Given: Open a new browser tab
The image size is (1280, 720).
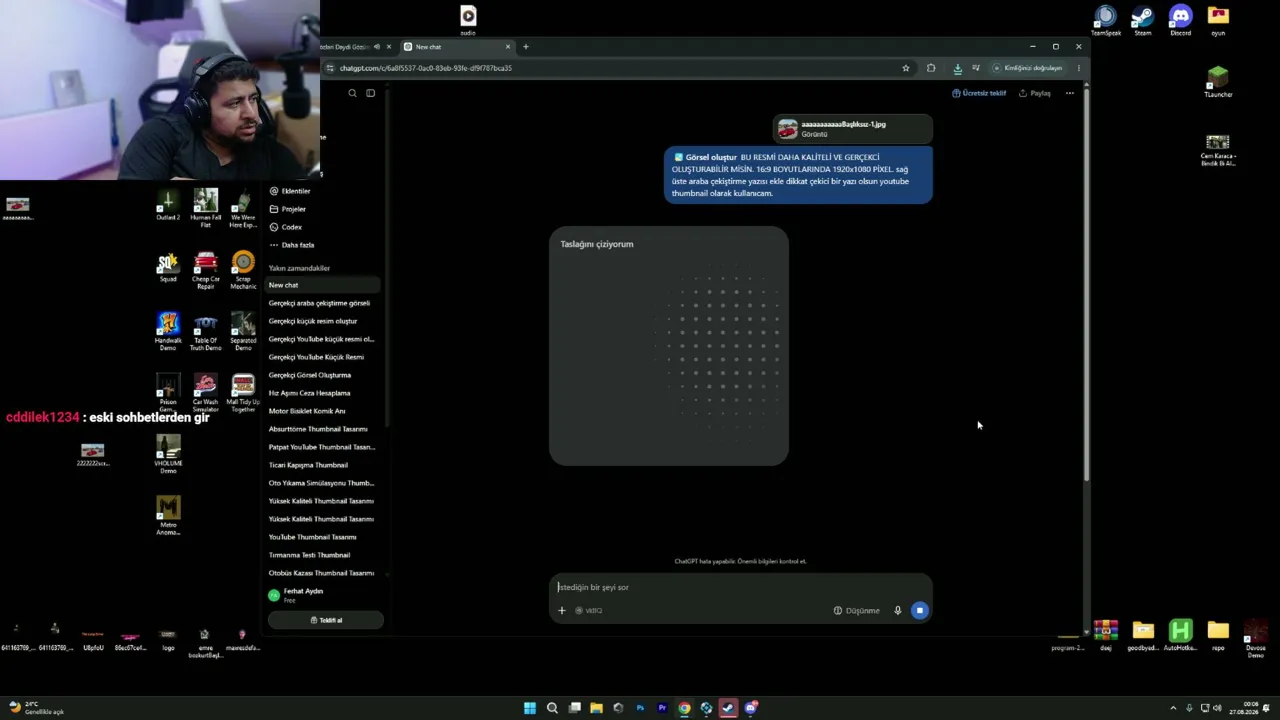Looking at the screenshot, I should (526, 47).
